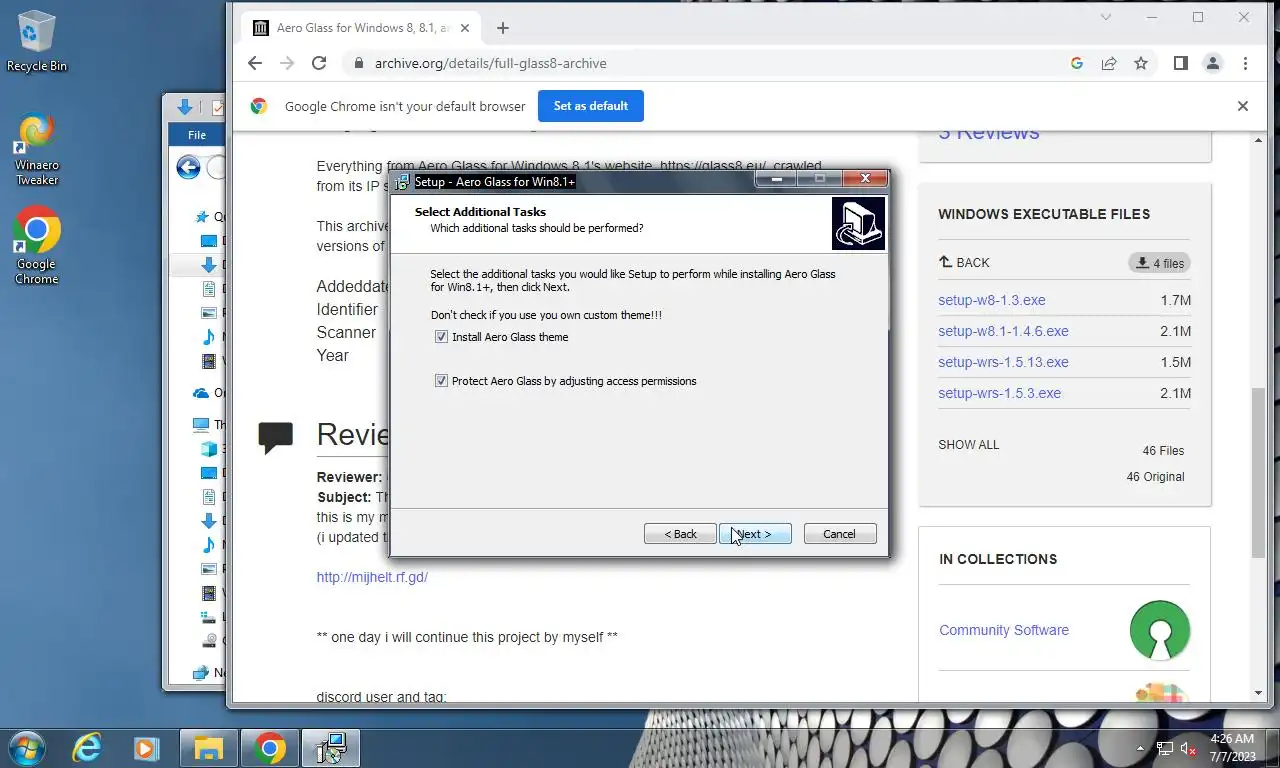Image resolution: width=1280 pixels, height=768 pixels.
Task: Open the mijhelt.rf.gd link
Action: tap(372, 577)
